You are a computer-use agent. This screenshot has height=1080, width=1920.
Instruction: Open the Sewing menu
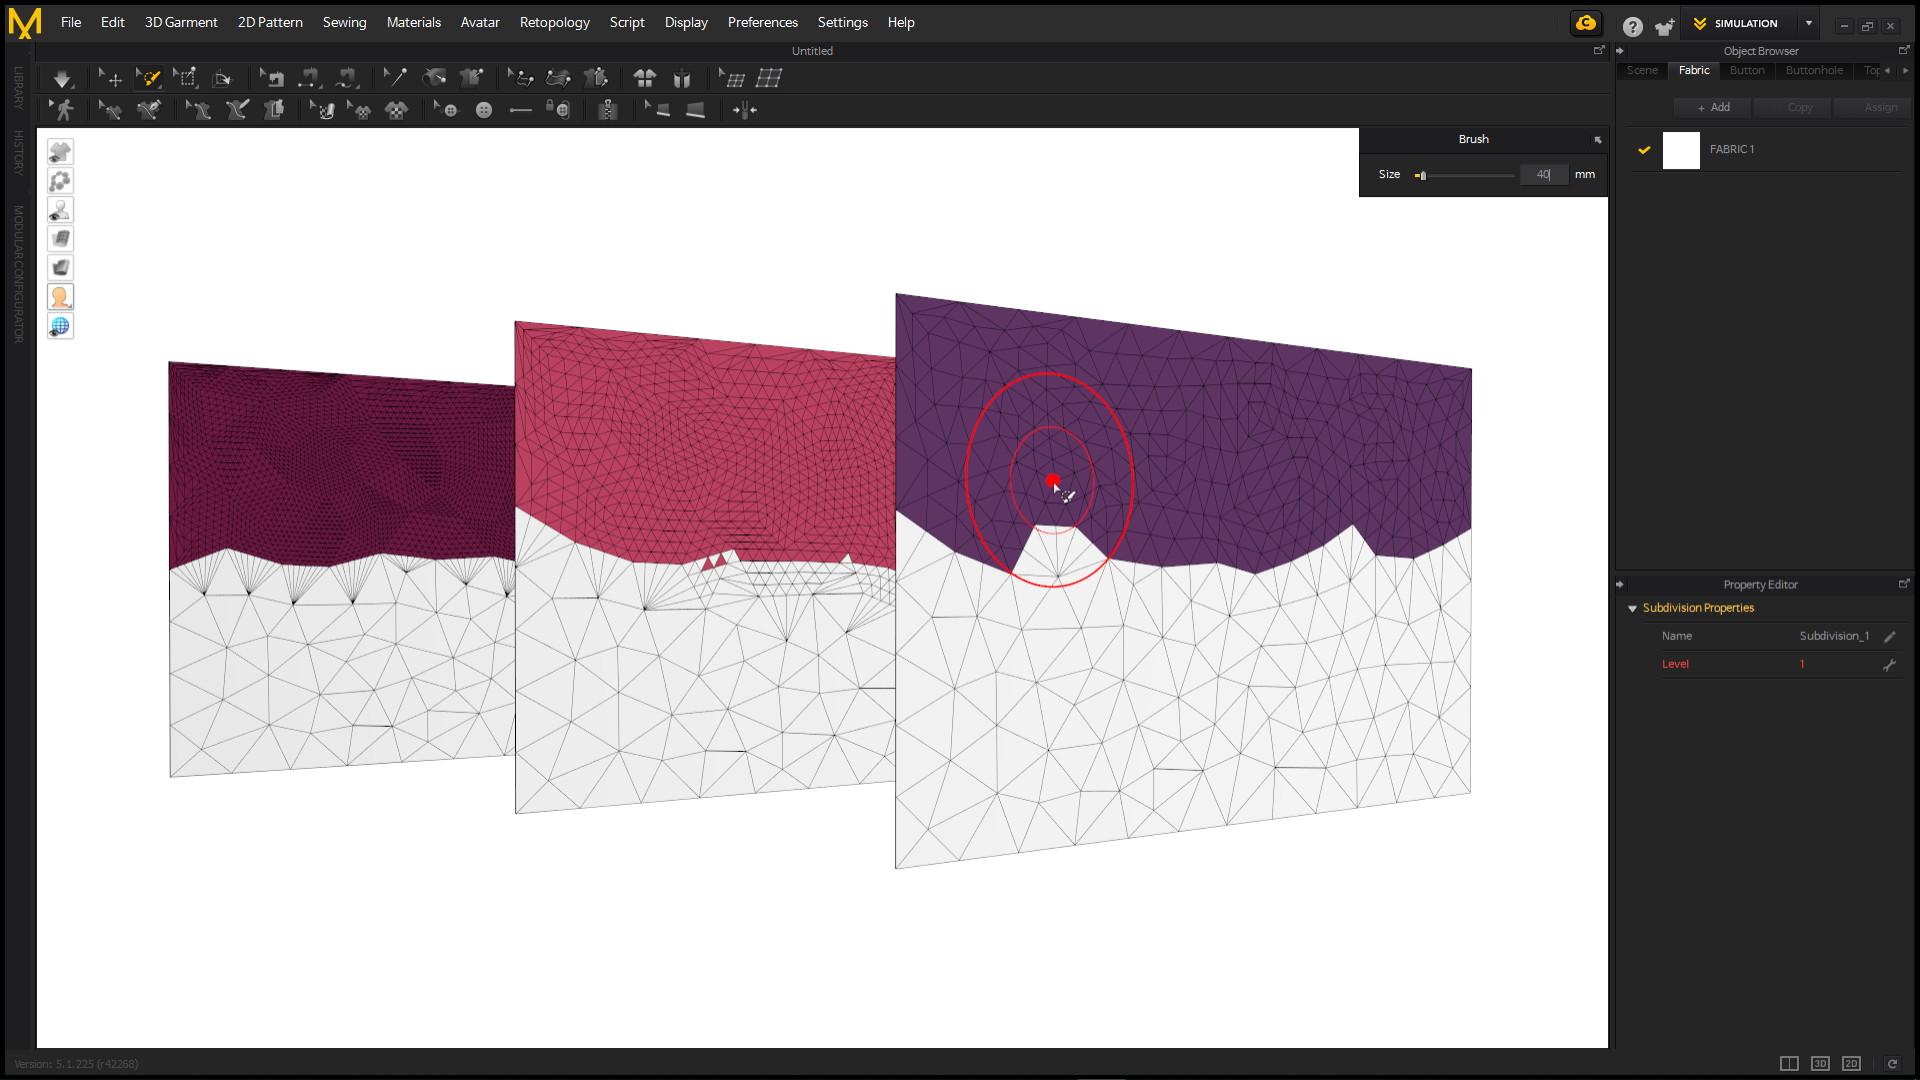point(344,22)
